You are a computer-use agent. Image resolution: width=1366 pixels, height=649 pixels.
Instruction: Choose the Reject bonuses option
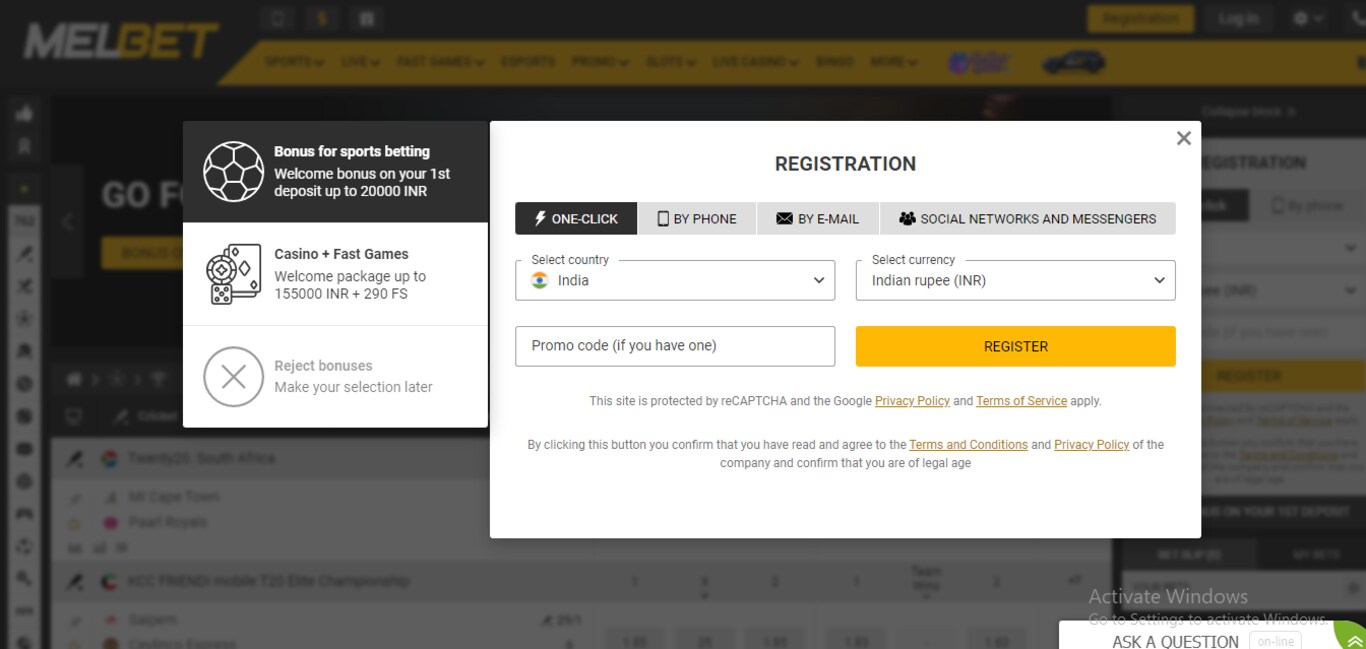tap(335, 377)
